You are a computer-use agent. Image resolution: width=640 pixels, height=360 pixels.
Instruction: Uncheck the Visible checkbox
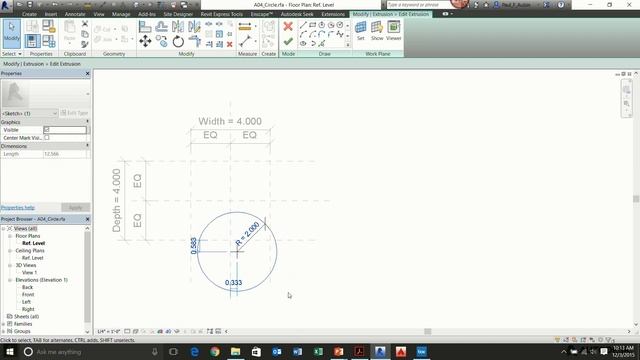coord(47,129)
